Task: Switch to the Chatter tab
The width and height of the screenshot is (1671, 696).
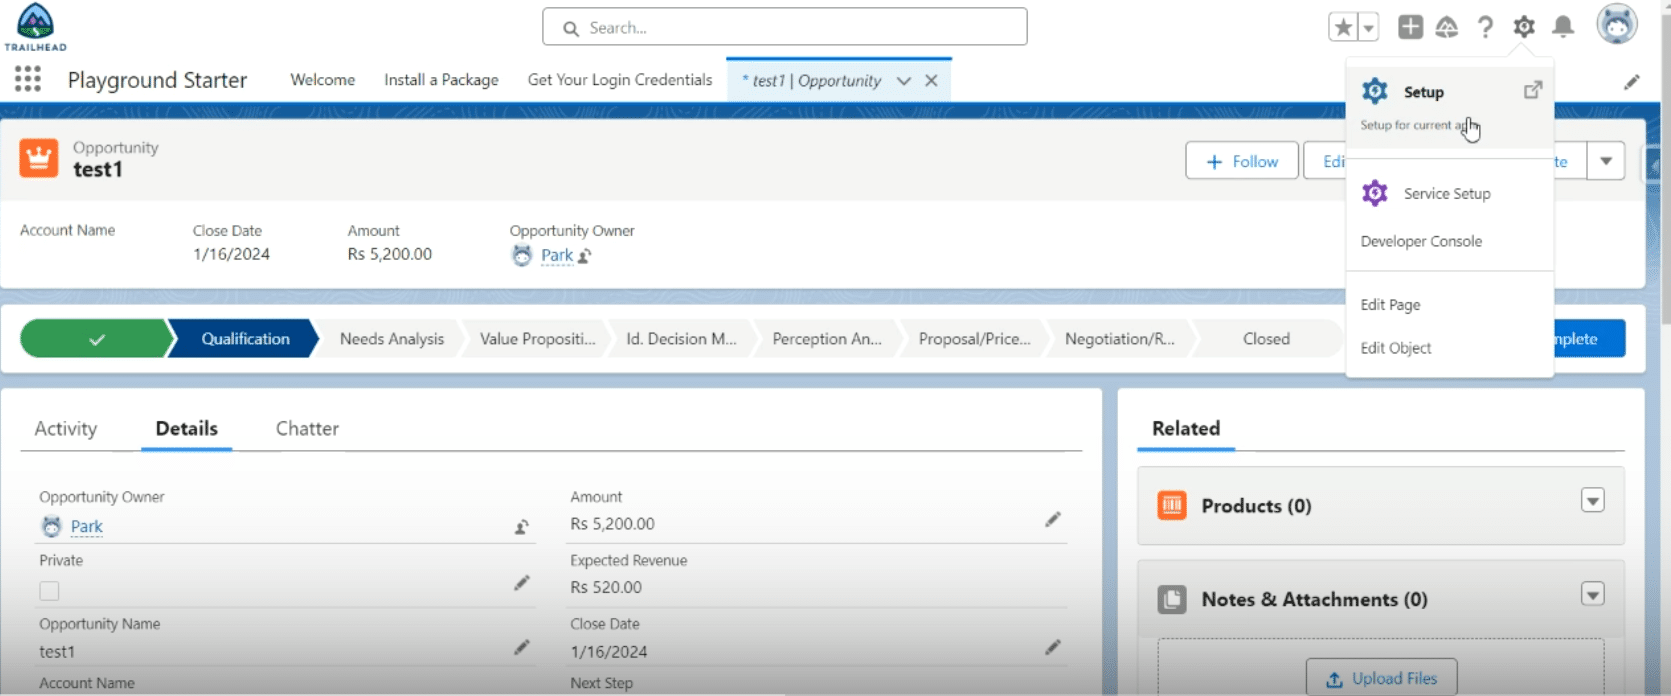Action: (x=307, y=428)
